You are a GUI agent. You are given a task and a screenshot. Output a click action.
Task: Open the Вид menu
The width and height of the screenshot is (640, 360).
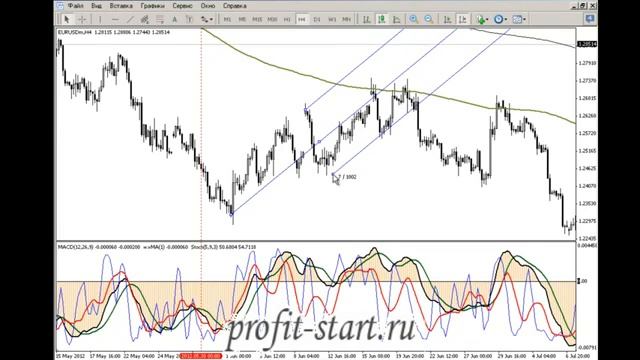coord(96,6)
